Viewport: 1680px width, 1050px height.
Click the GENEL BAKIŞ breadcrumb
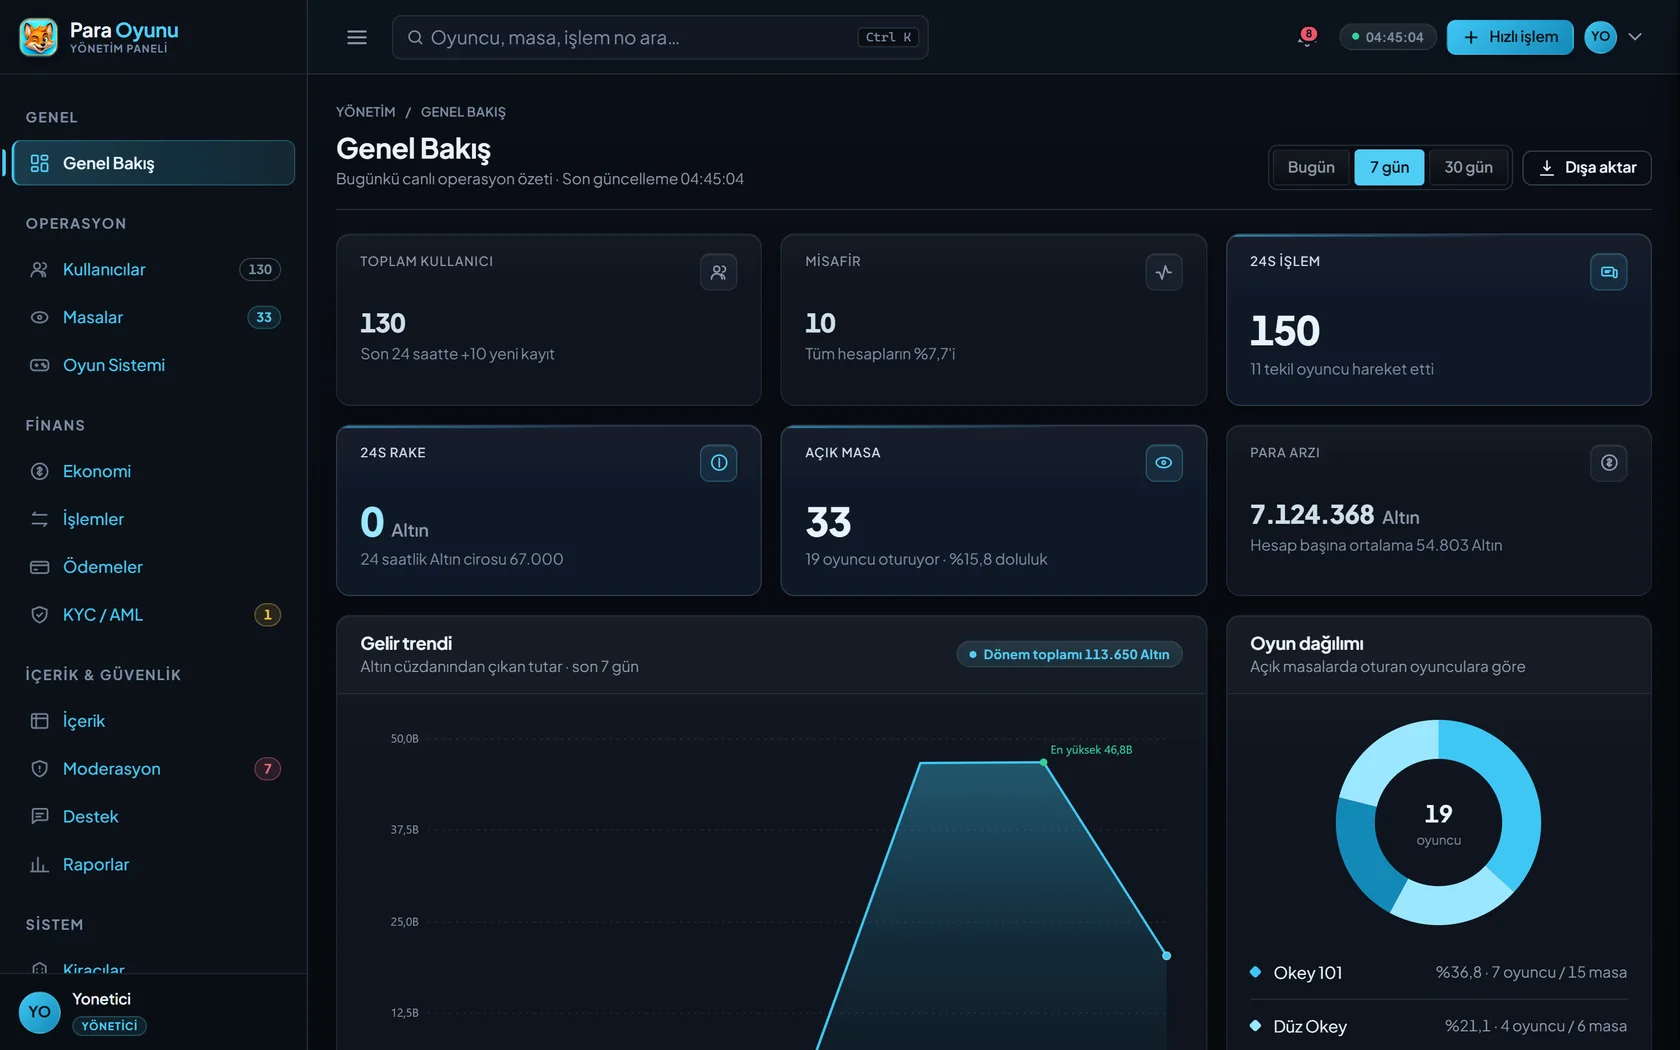[x=463, y=112]
